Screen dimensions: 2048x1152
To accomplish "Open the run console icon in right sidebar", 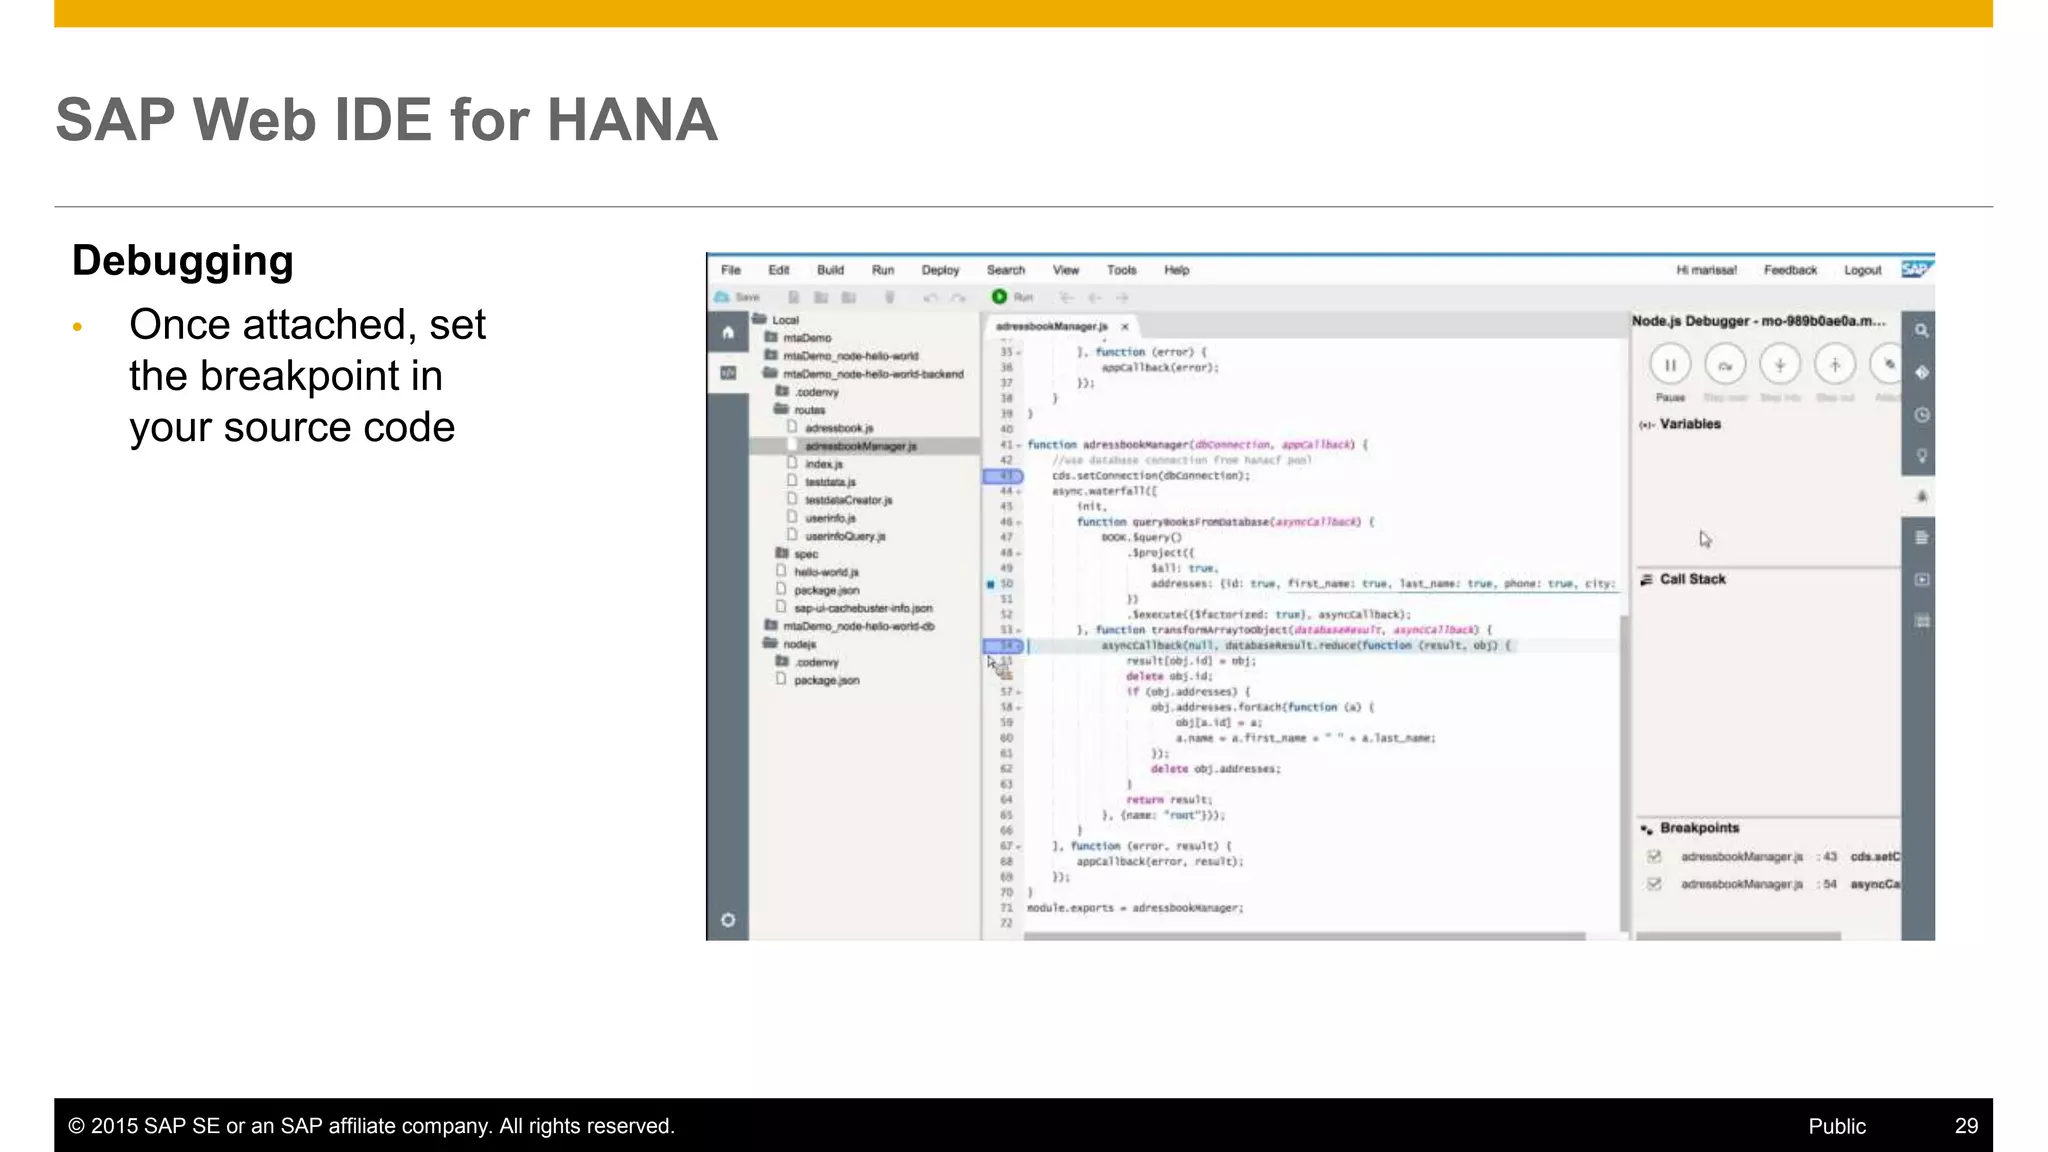I will [x=1921, y=580].
